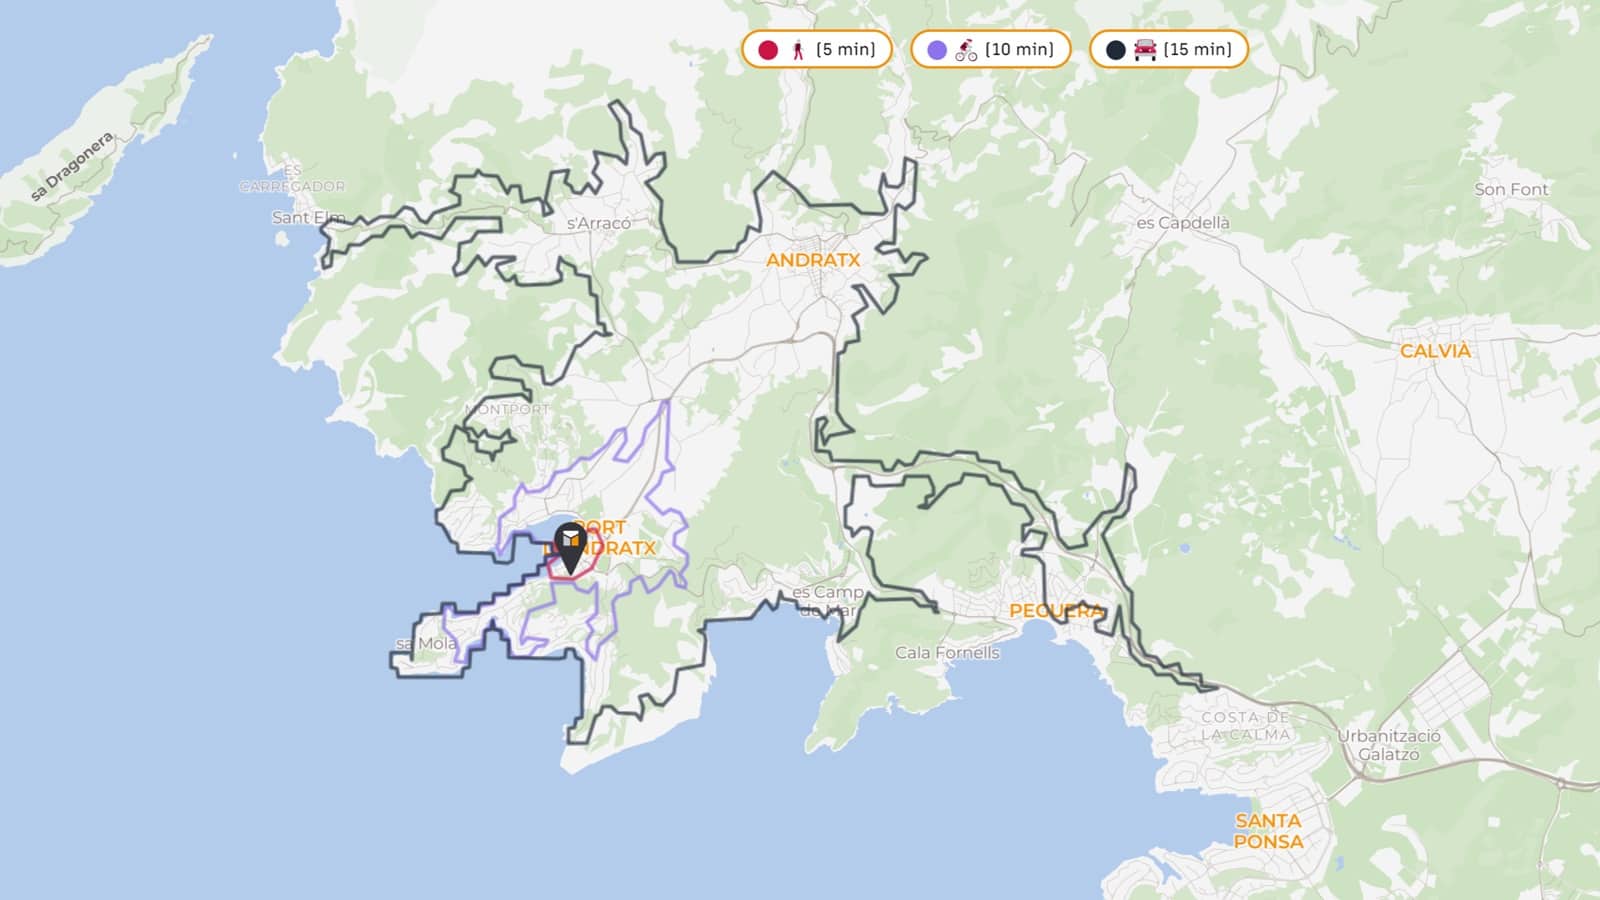Click the es Capdellà village label
This screenshot has width=1600, height=900.
pyautogui.click(x=1183, y=223)
